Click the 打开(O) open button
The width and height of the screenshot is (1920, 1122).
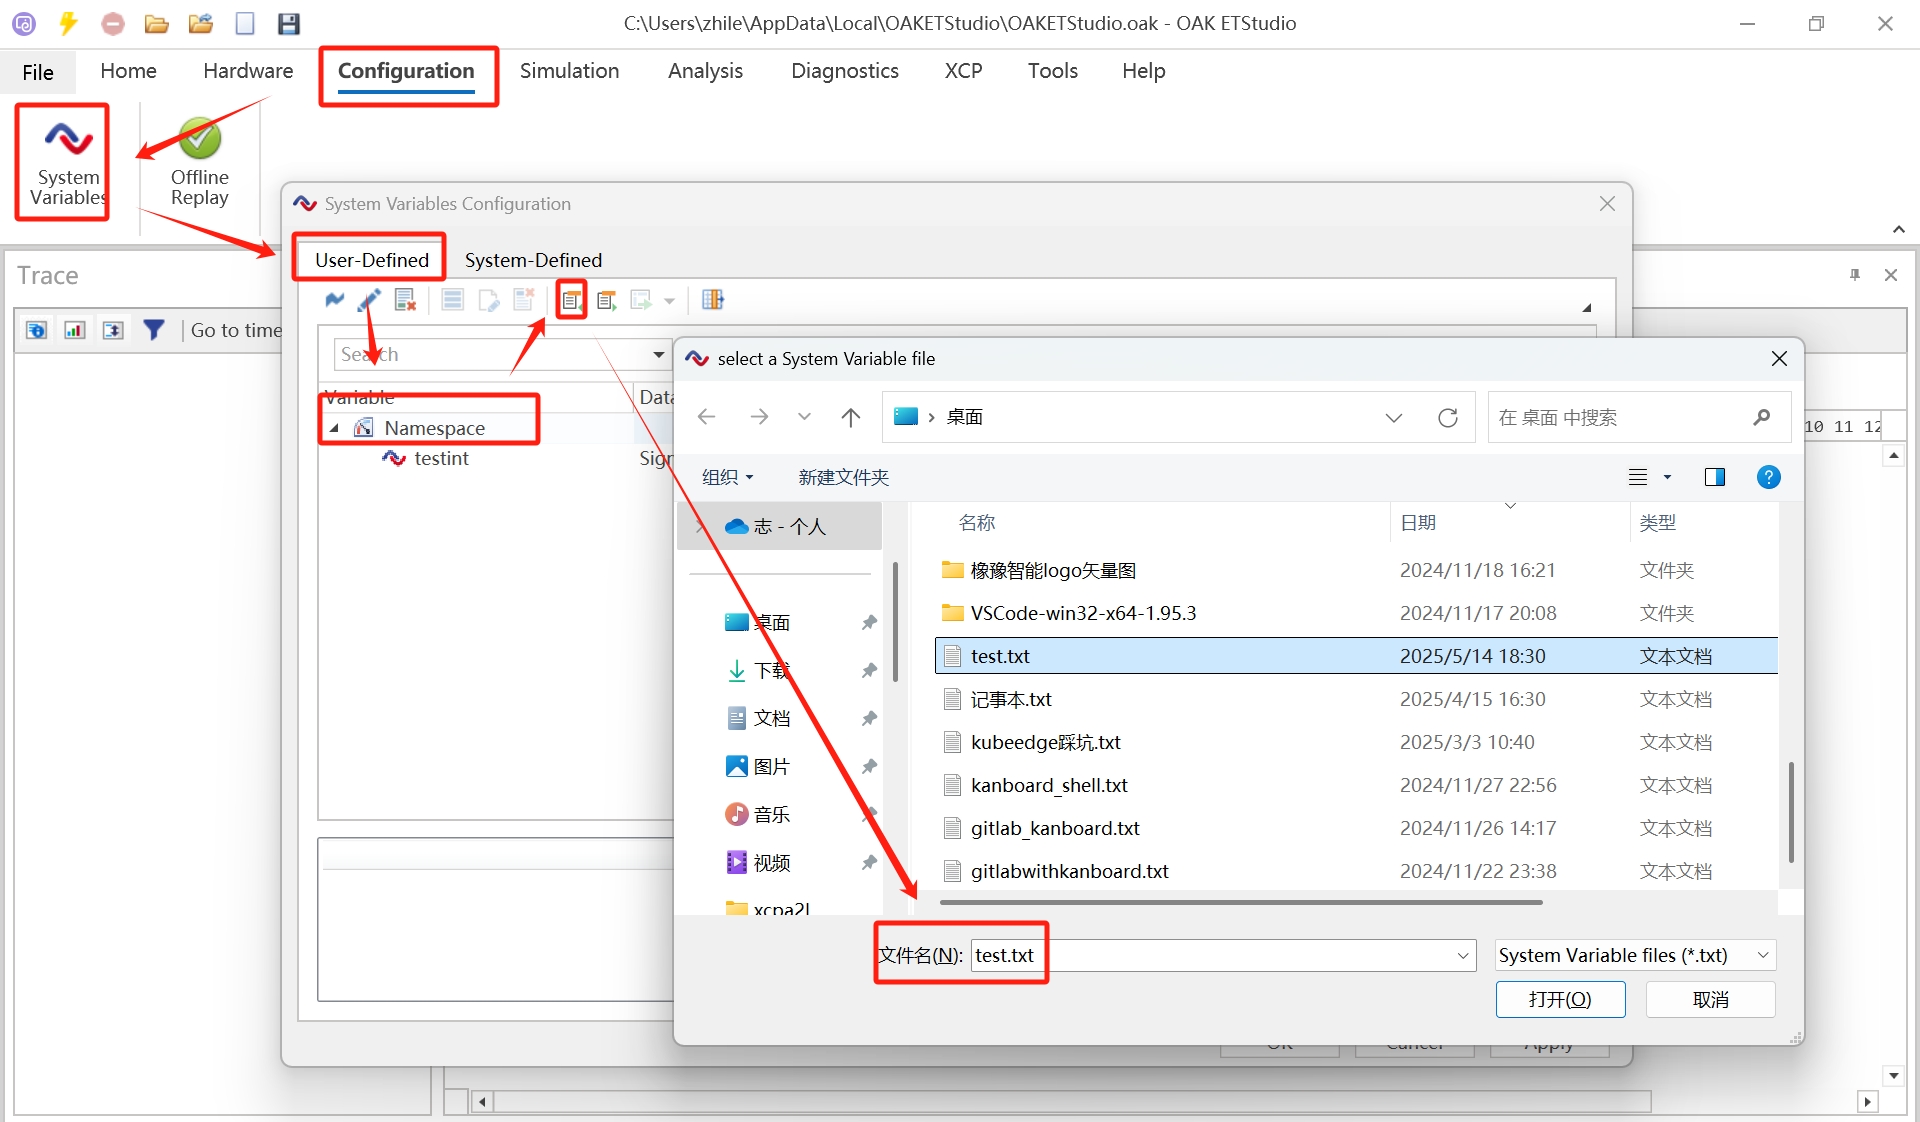tap(1559, 999)
